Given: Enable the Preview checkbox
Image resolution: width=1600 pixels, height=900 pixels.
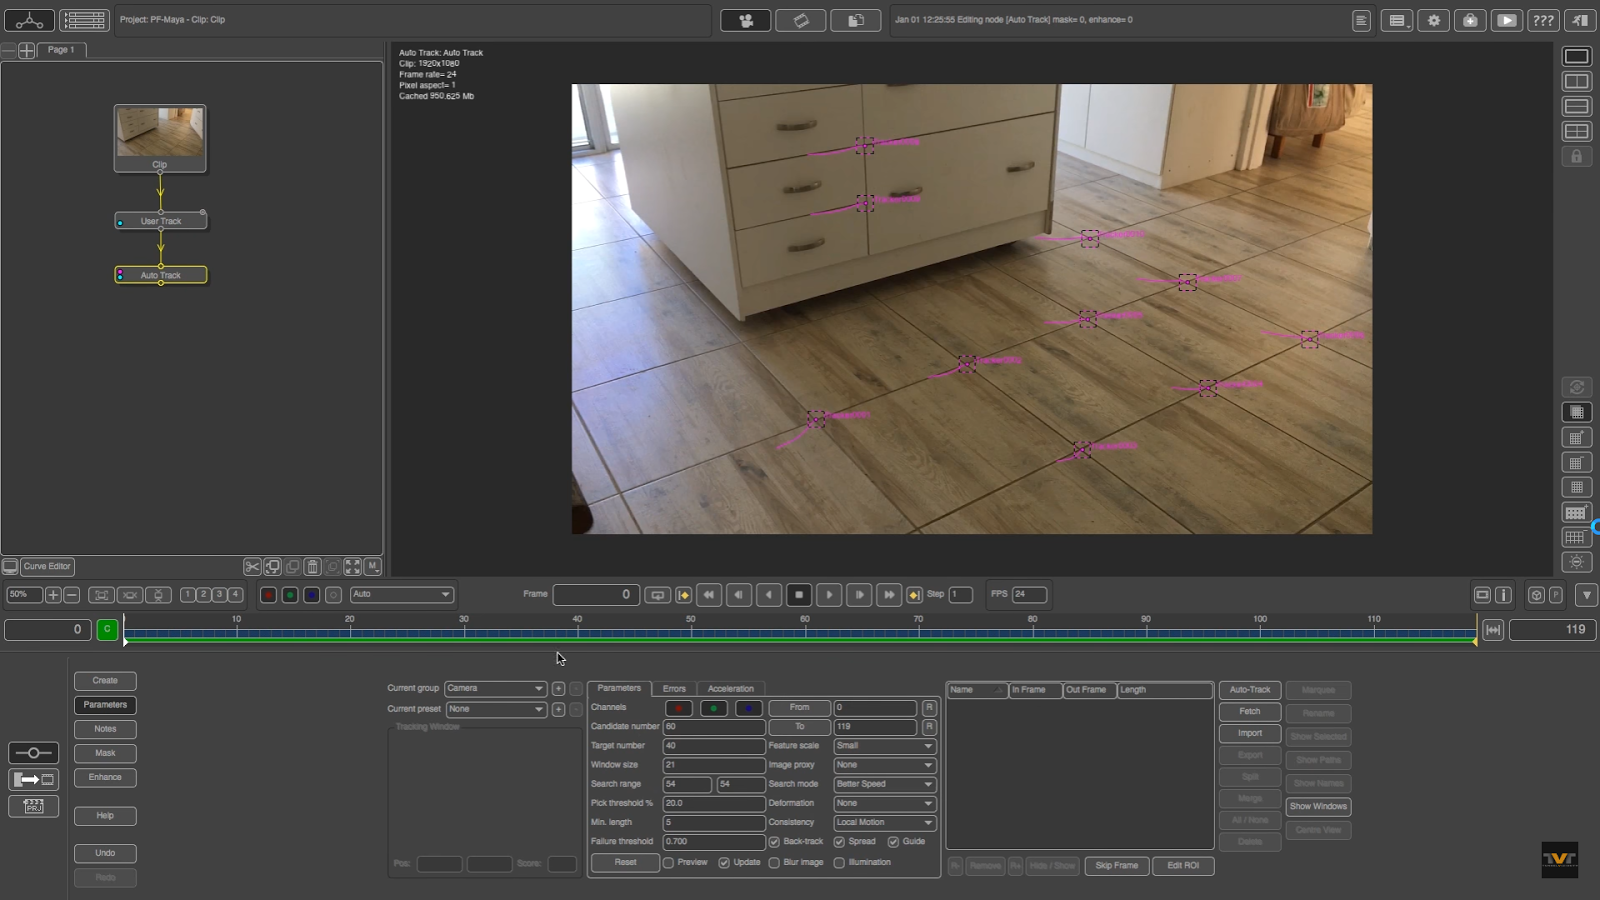Looking at the screenshot, I should click(668, 863).
